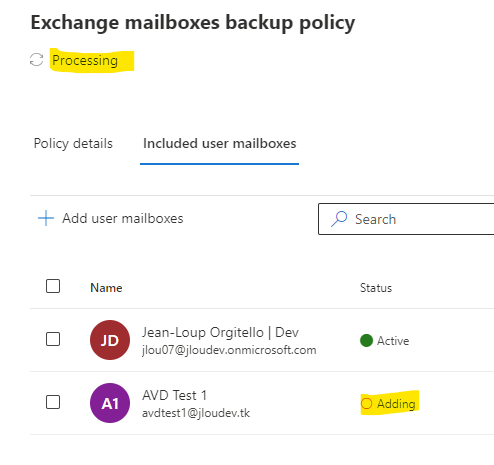The image size is (494, 465).
Task: Click the magnifier icon in Search box
Action: tap(339, 219)
